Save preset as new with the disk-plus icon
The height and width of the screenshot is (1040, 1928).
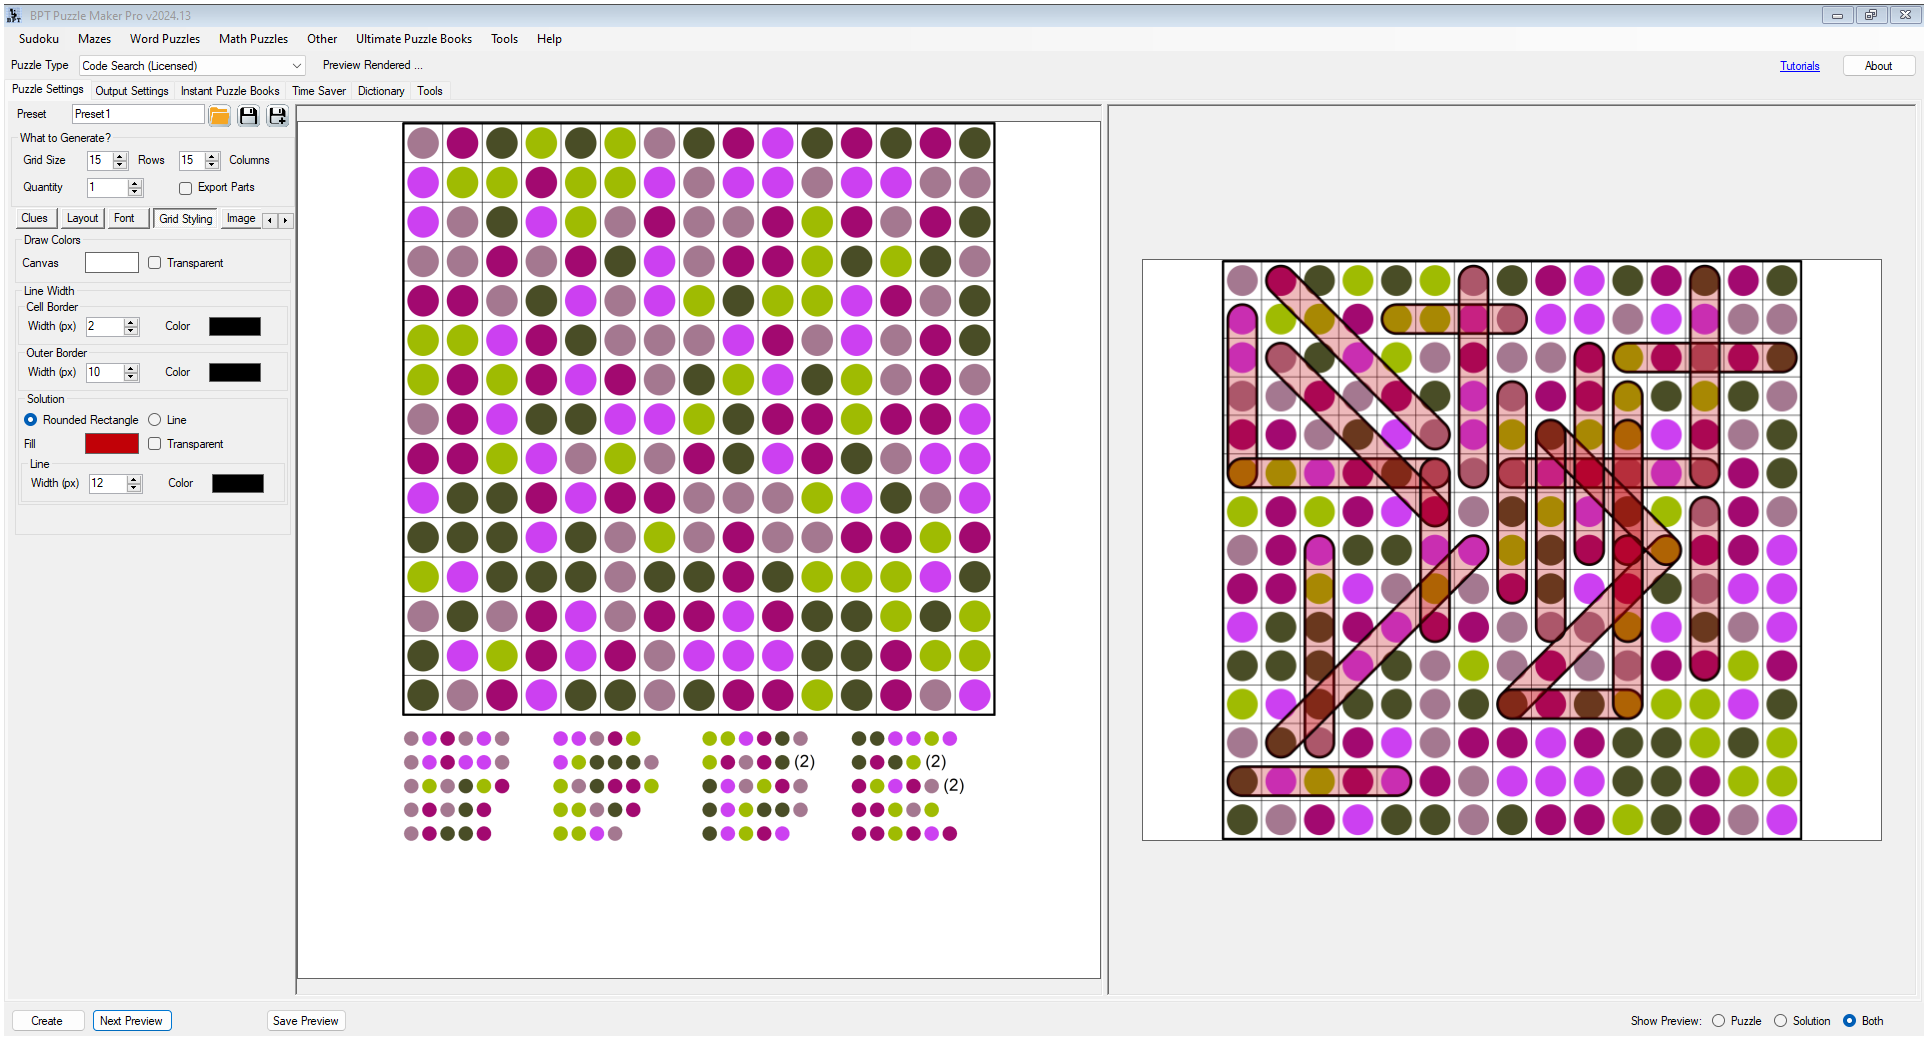277,116
